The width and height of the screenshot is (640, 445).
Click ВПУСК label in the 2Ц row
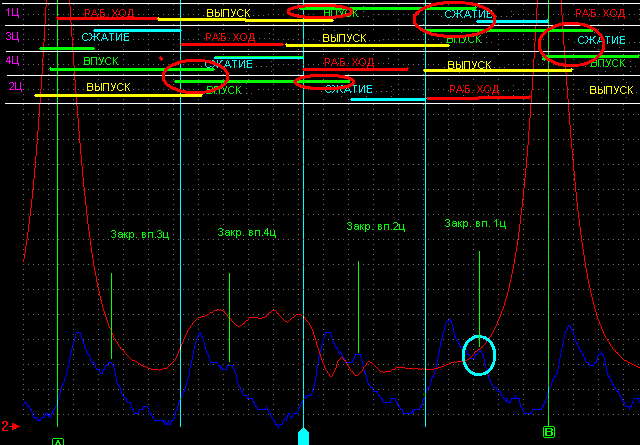224,90
